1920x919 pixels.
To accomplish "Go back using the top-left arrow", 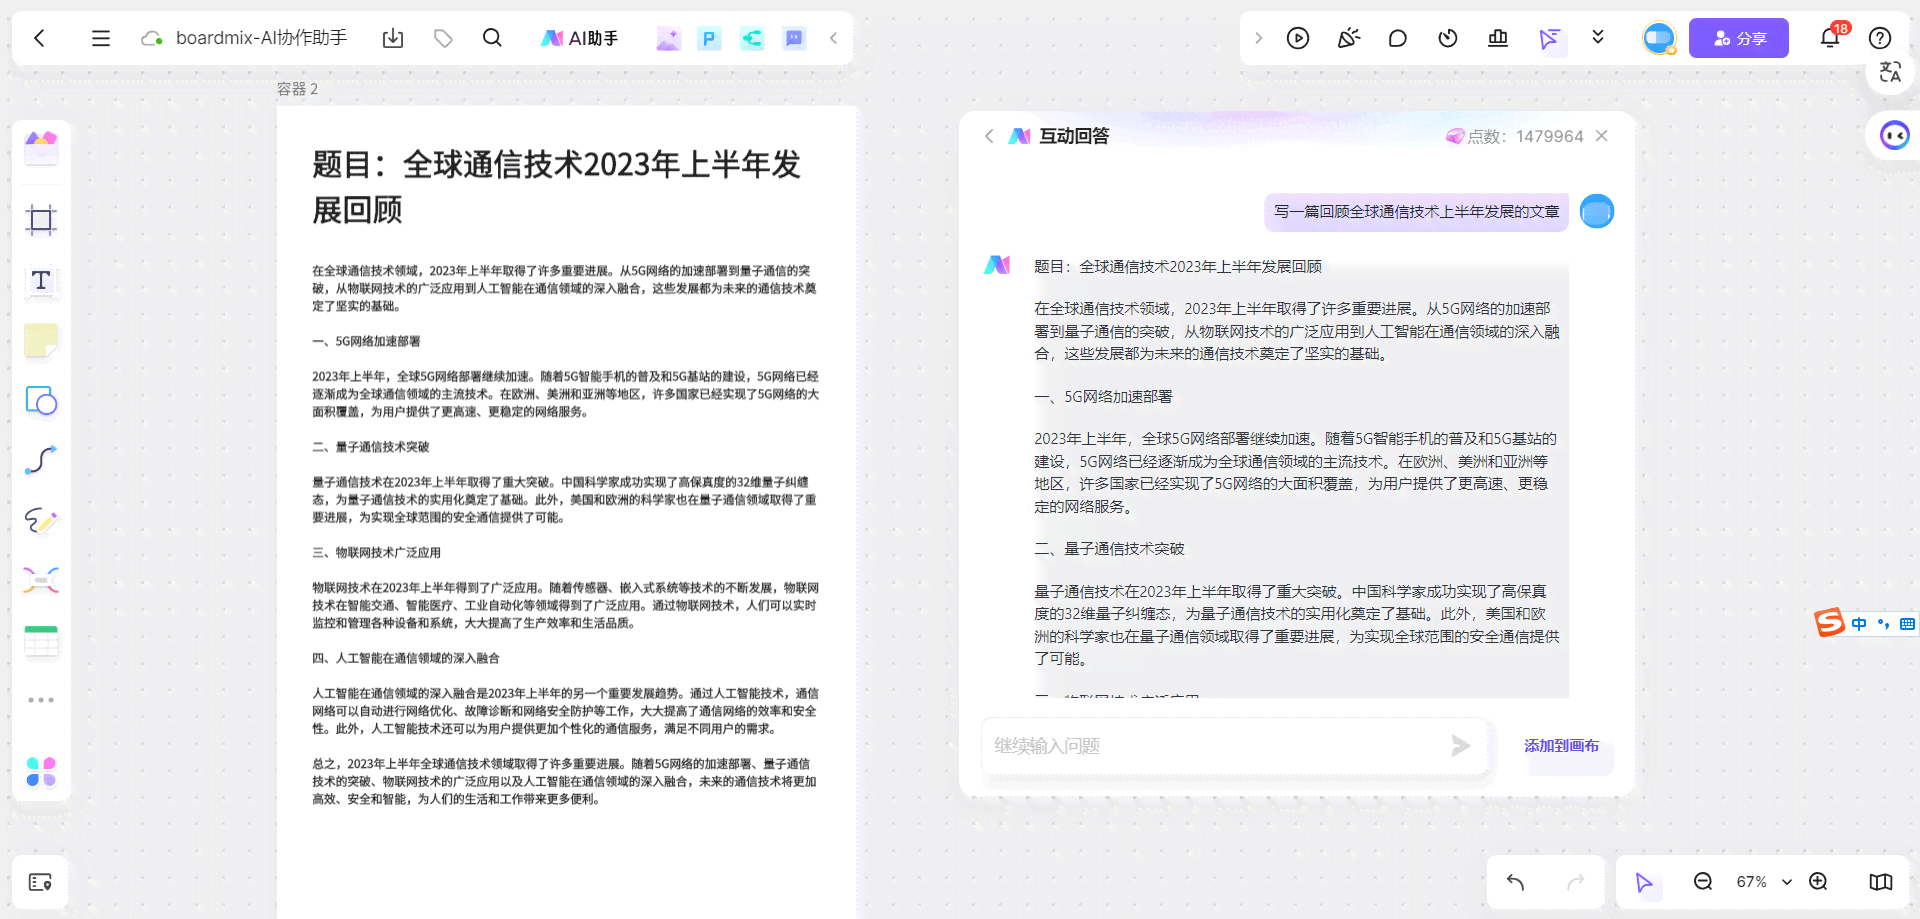I will point(40,38).
